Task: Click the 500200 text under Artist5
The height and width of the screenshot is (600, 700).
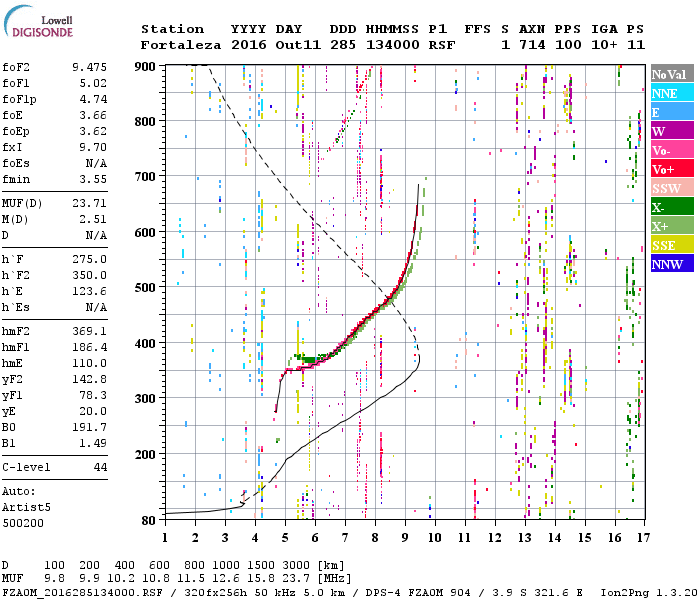Action: point(23,523)
